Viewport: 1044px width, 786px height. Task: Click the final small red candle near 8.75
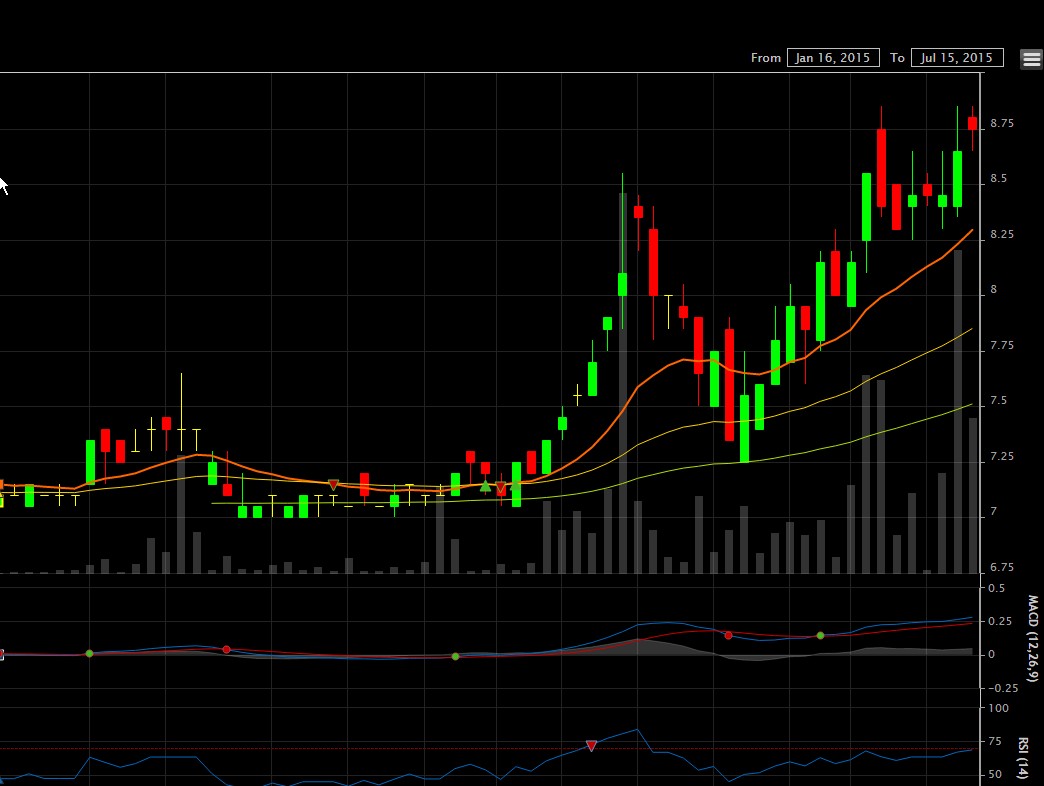tap(972, 123)
